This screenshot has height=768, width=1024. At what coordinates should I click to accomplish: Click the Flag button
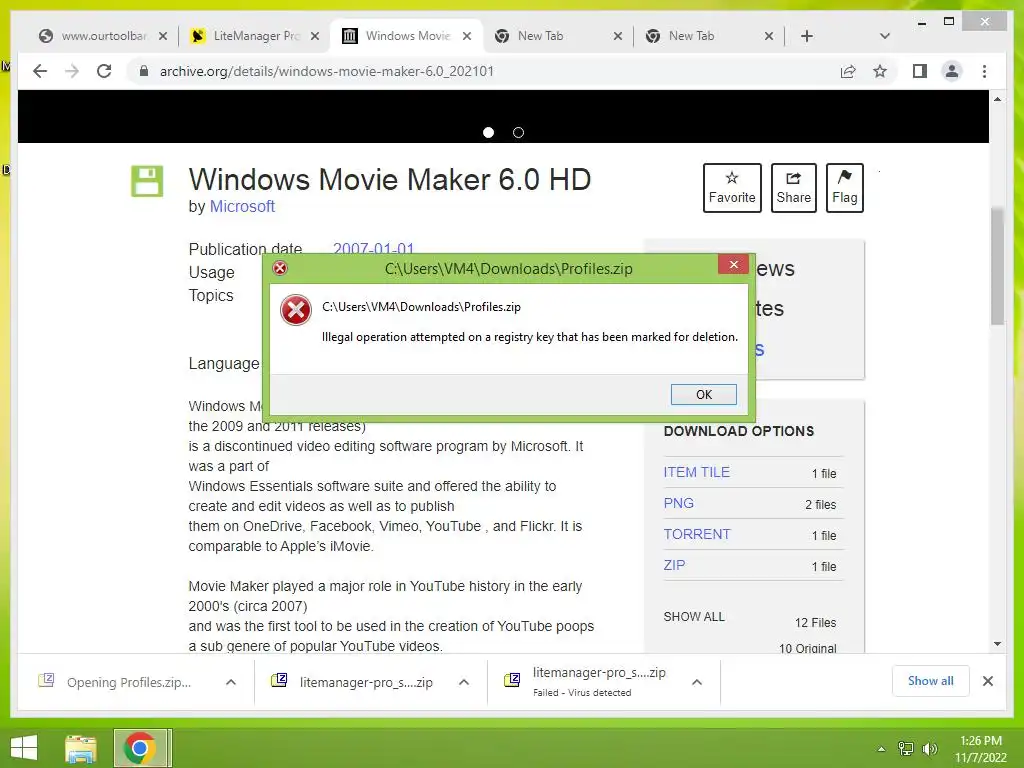click(844, 188)
